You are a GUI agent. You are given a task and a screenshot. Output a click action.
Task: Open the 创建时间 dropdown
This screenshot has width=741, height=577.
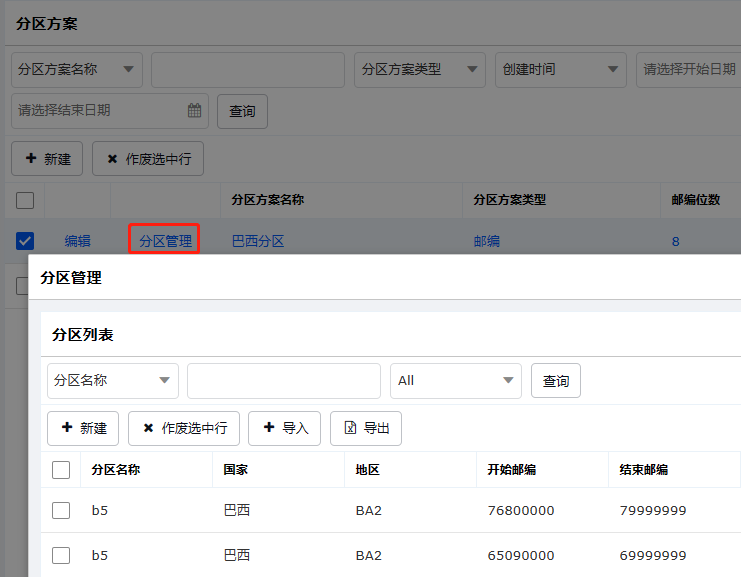point(560,69)
